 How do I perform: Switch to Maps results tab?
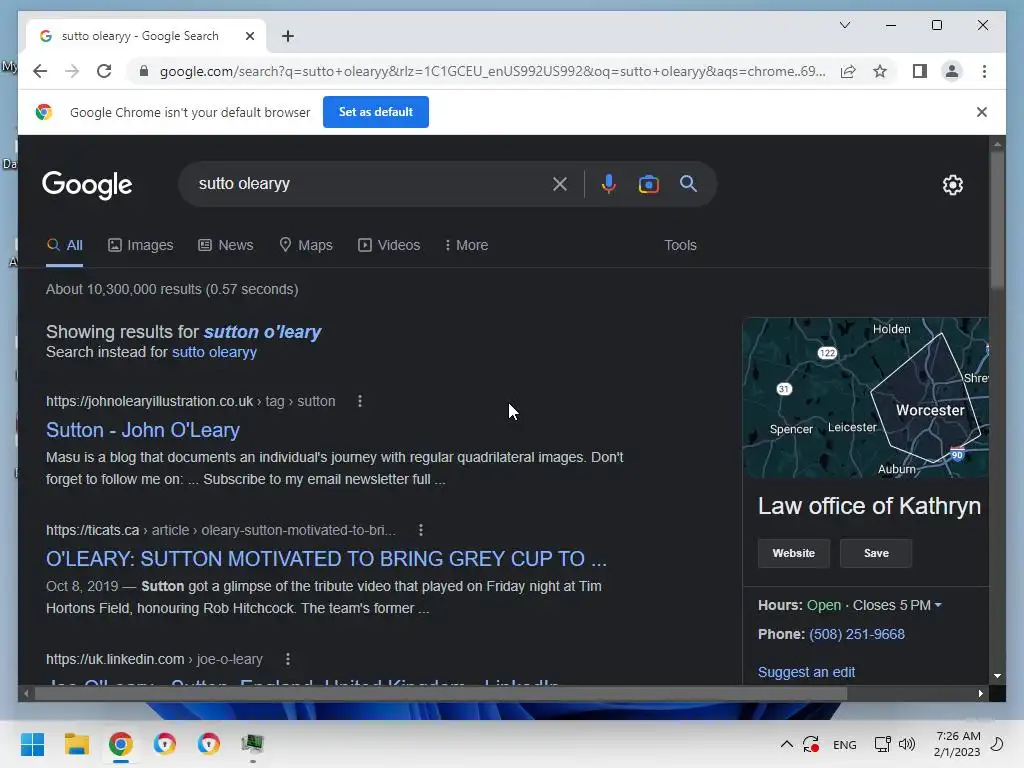pyautogui.click(x=306, y=246)
